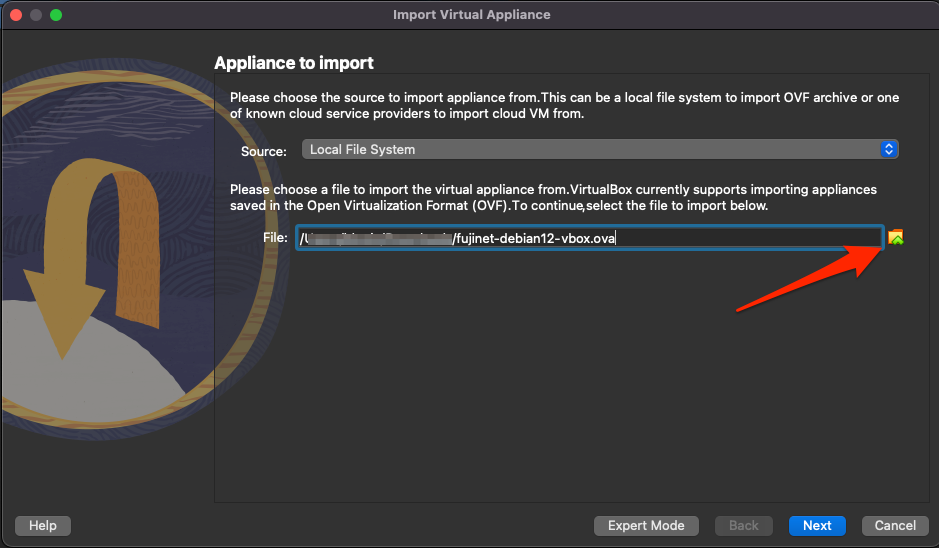Click the File: label text
The width and height of the screenshot is (939, 548).
point(276,238)
